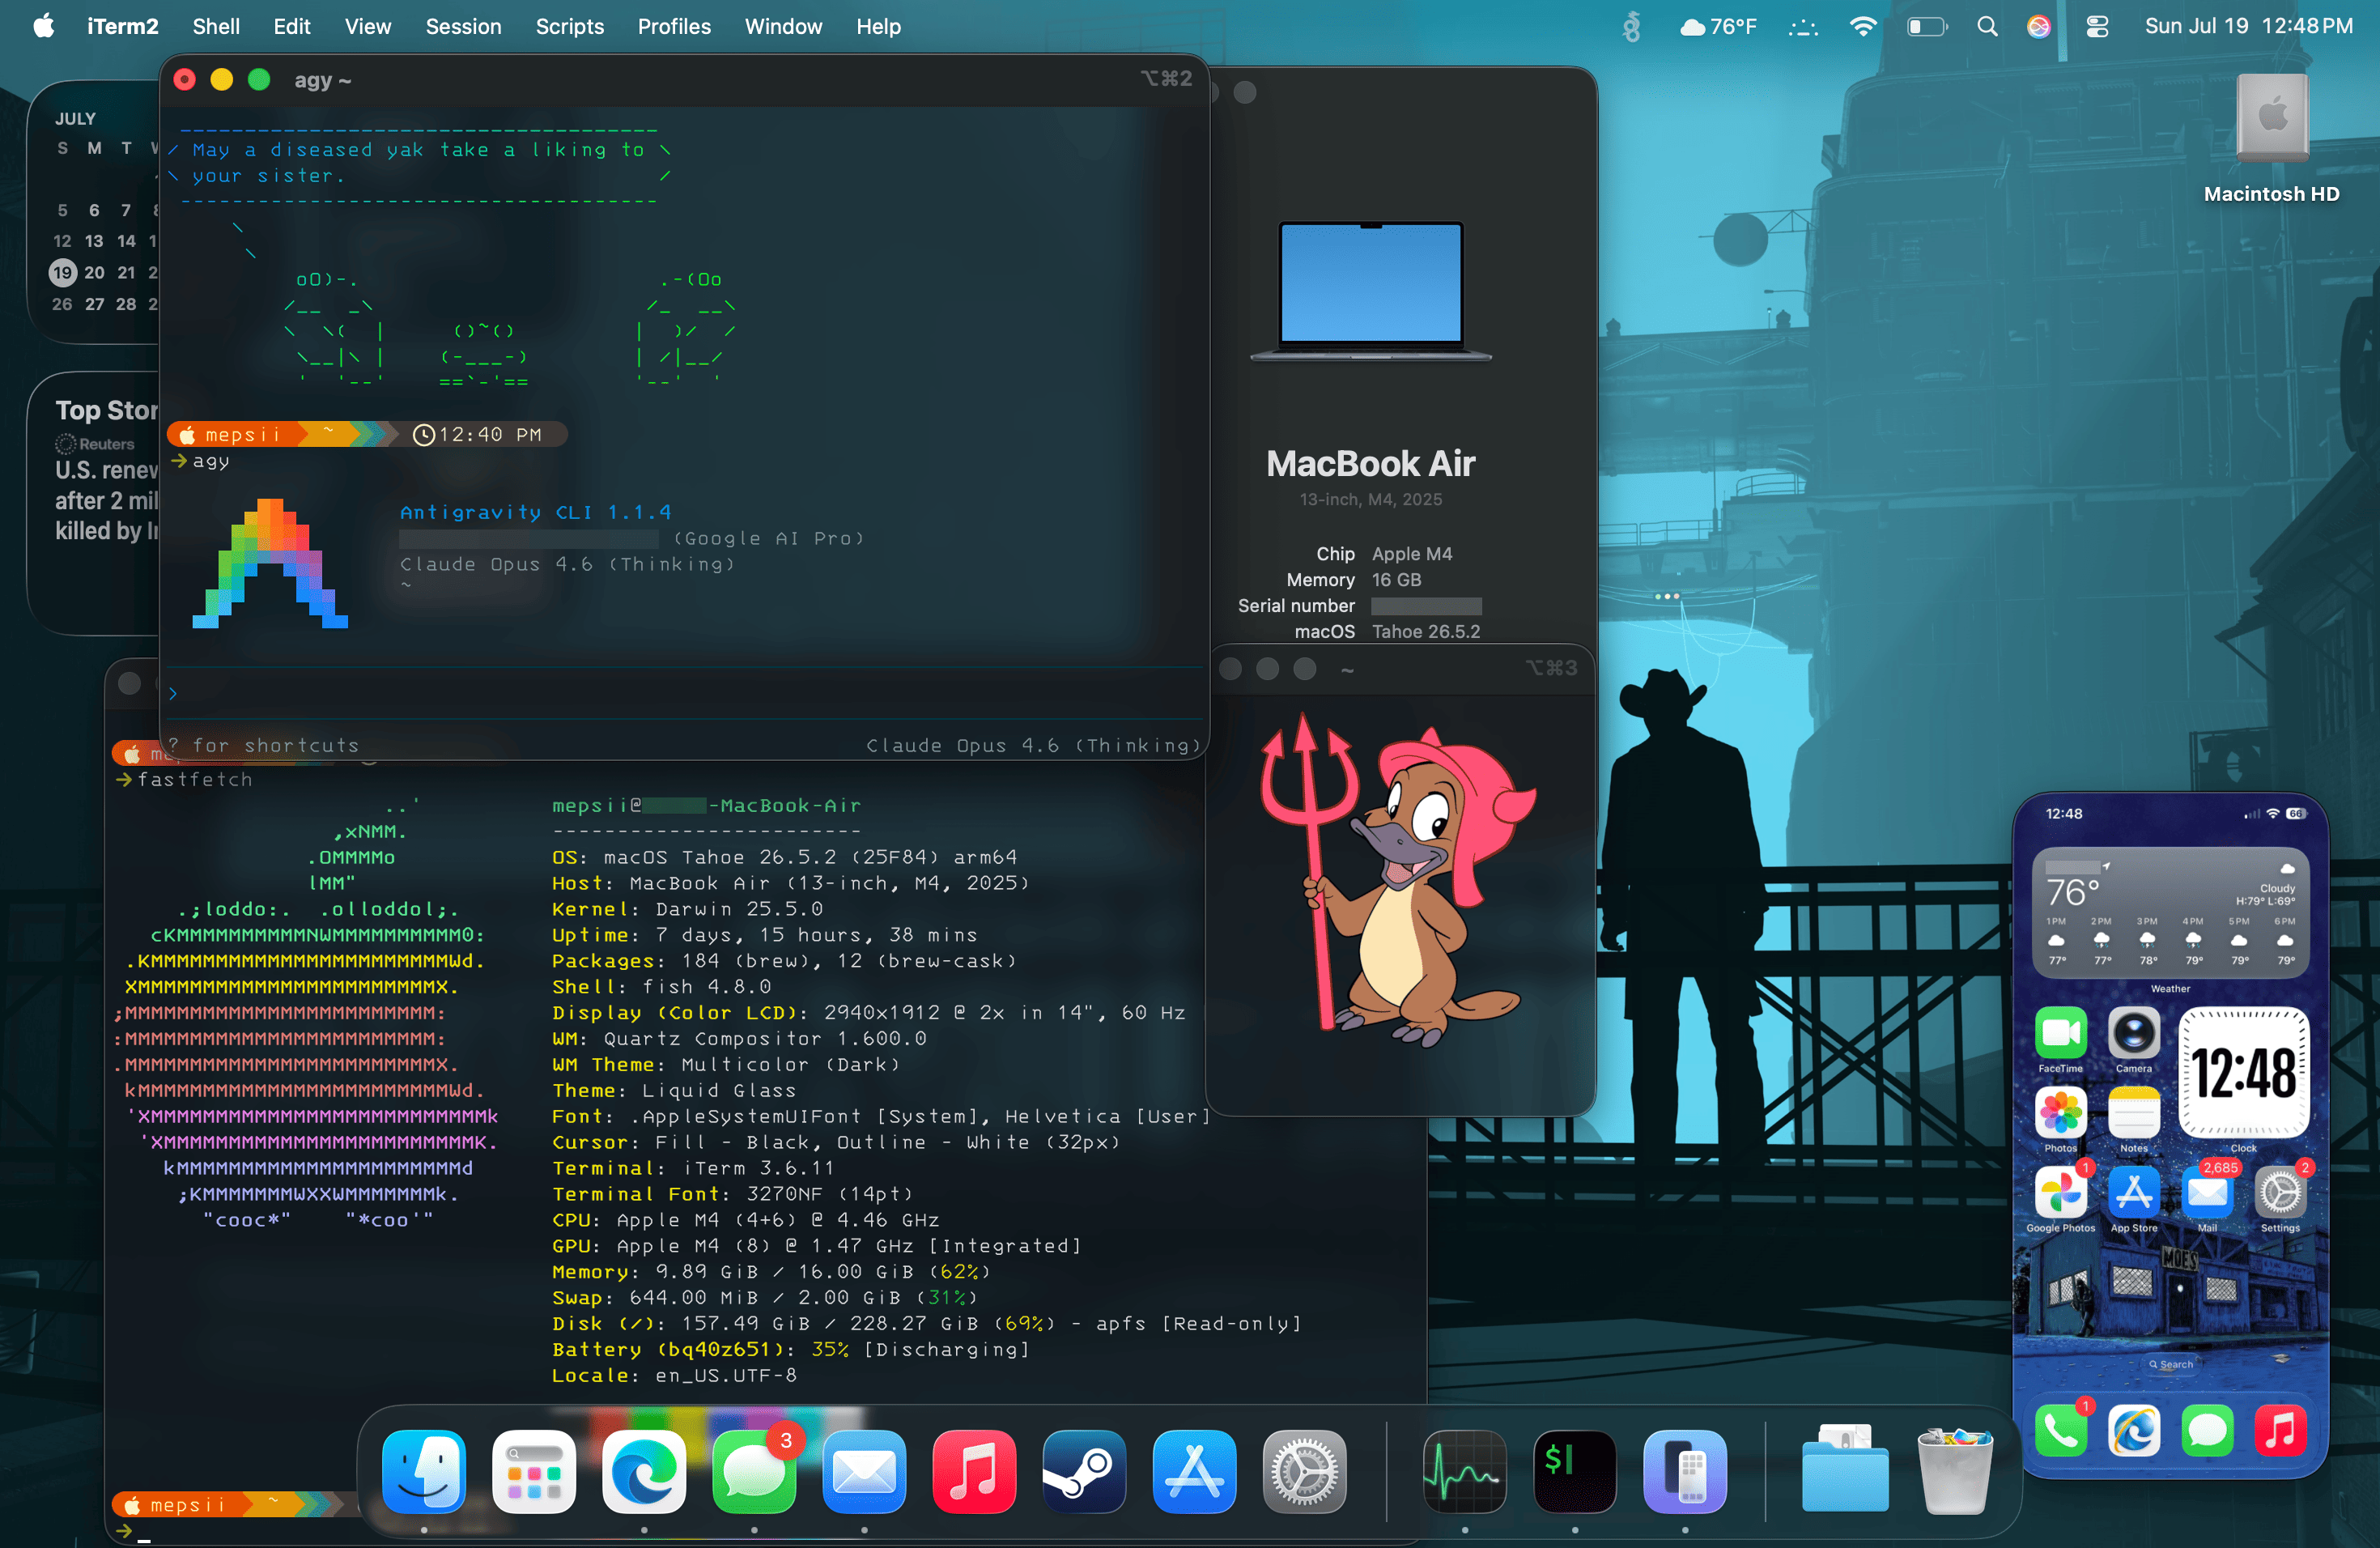2380x1548 pixels.
Task: Click '? for shortcuts' hint in agy window
Action: (263, 745)
